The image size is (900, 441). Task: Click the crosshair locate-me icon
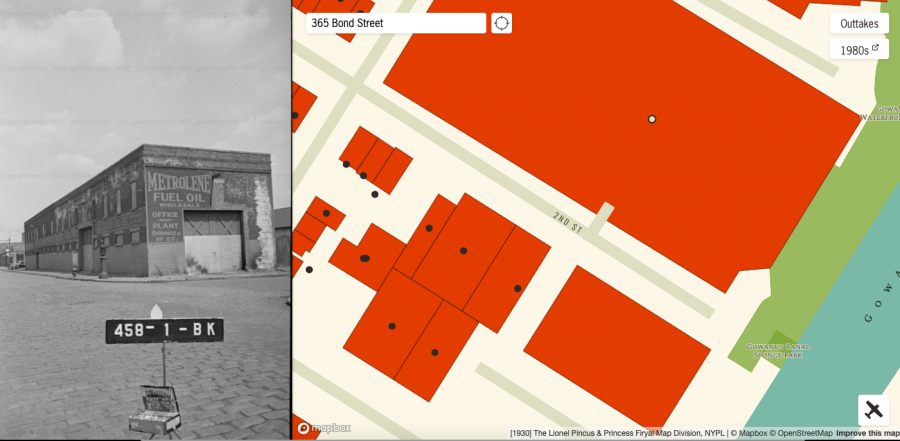(502, 24)
